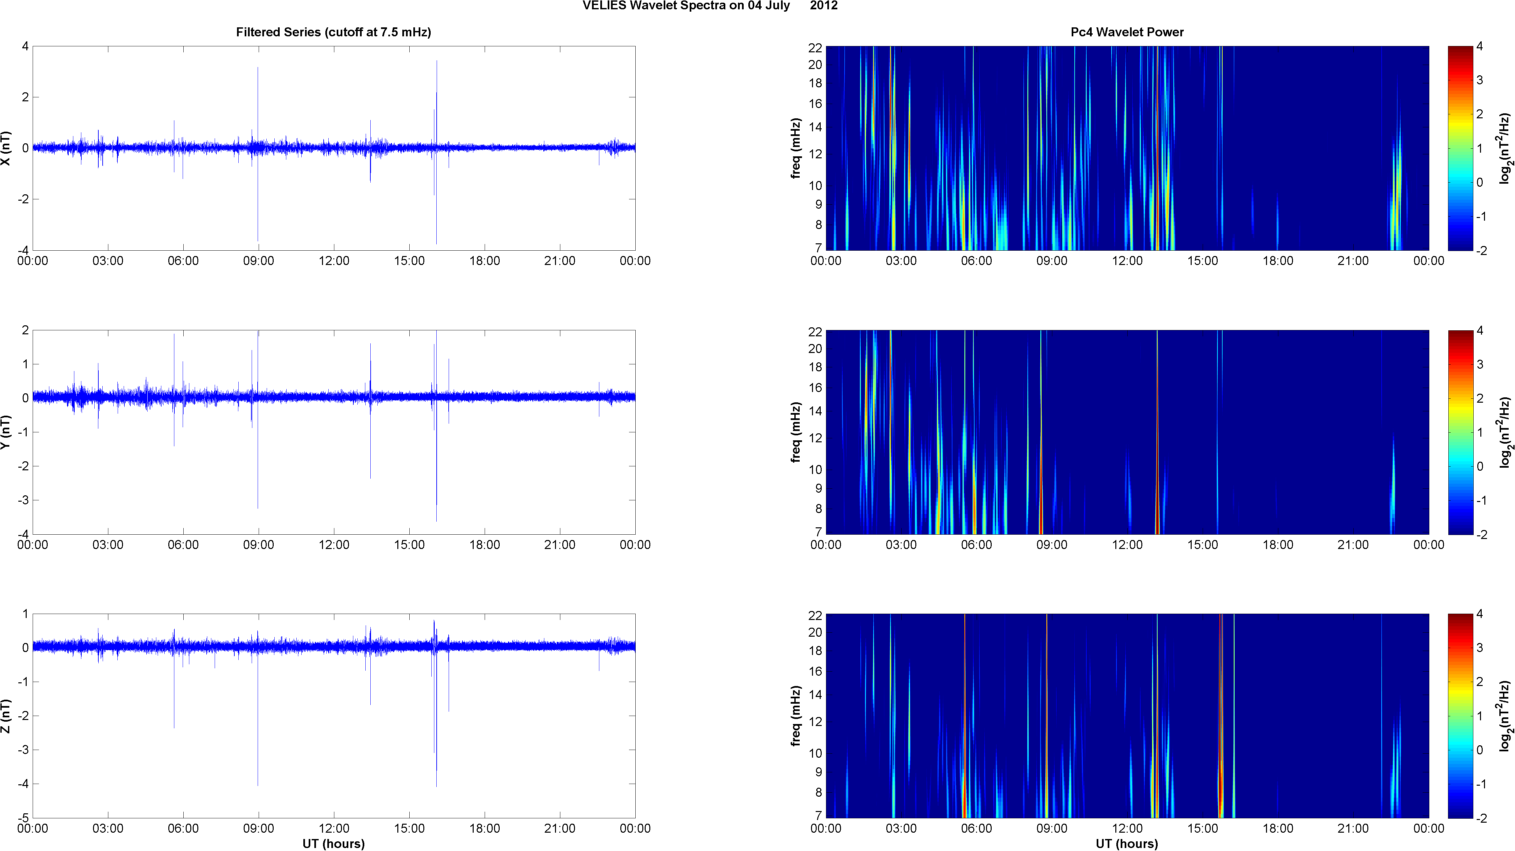Click the 'Filtered Series (cutoff at 7.5 mHz)' title

333,32
